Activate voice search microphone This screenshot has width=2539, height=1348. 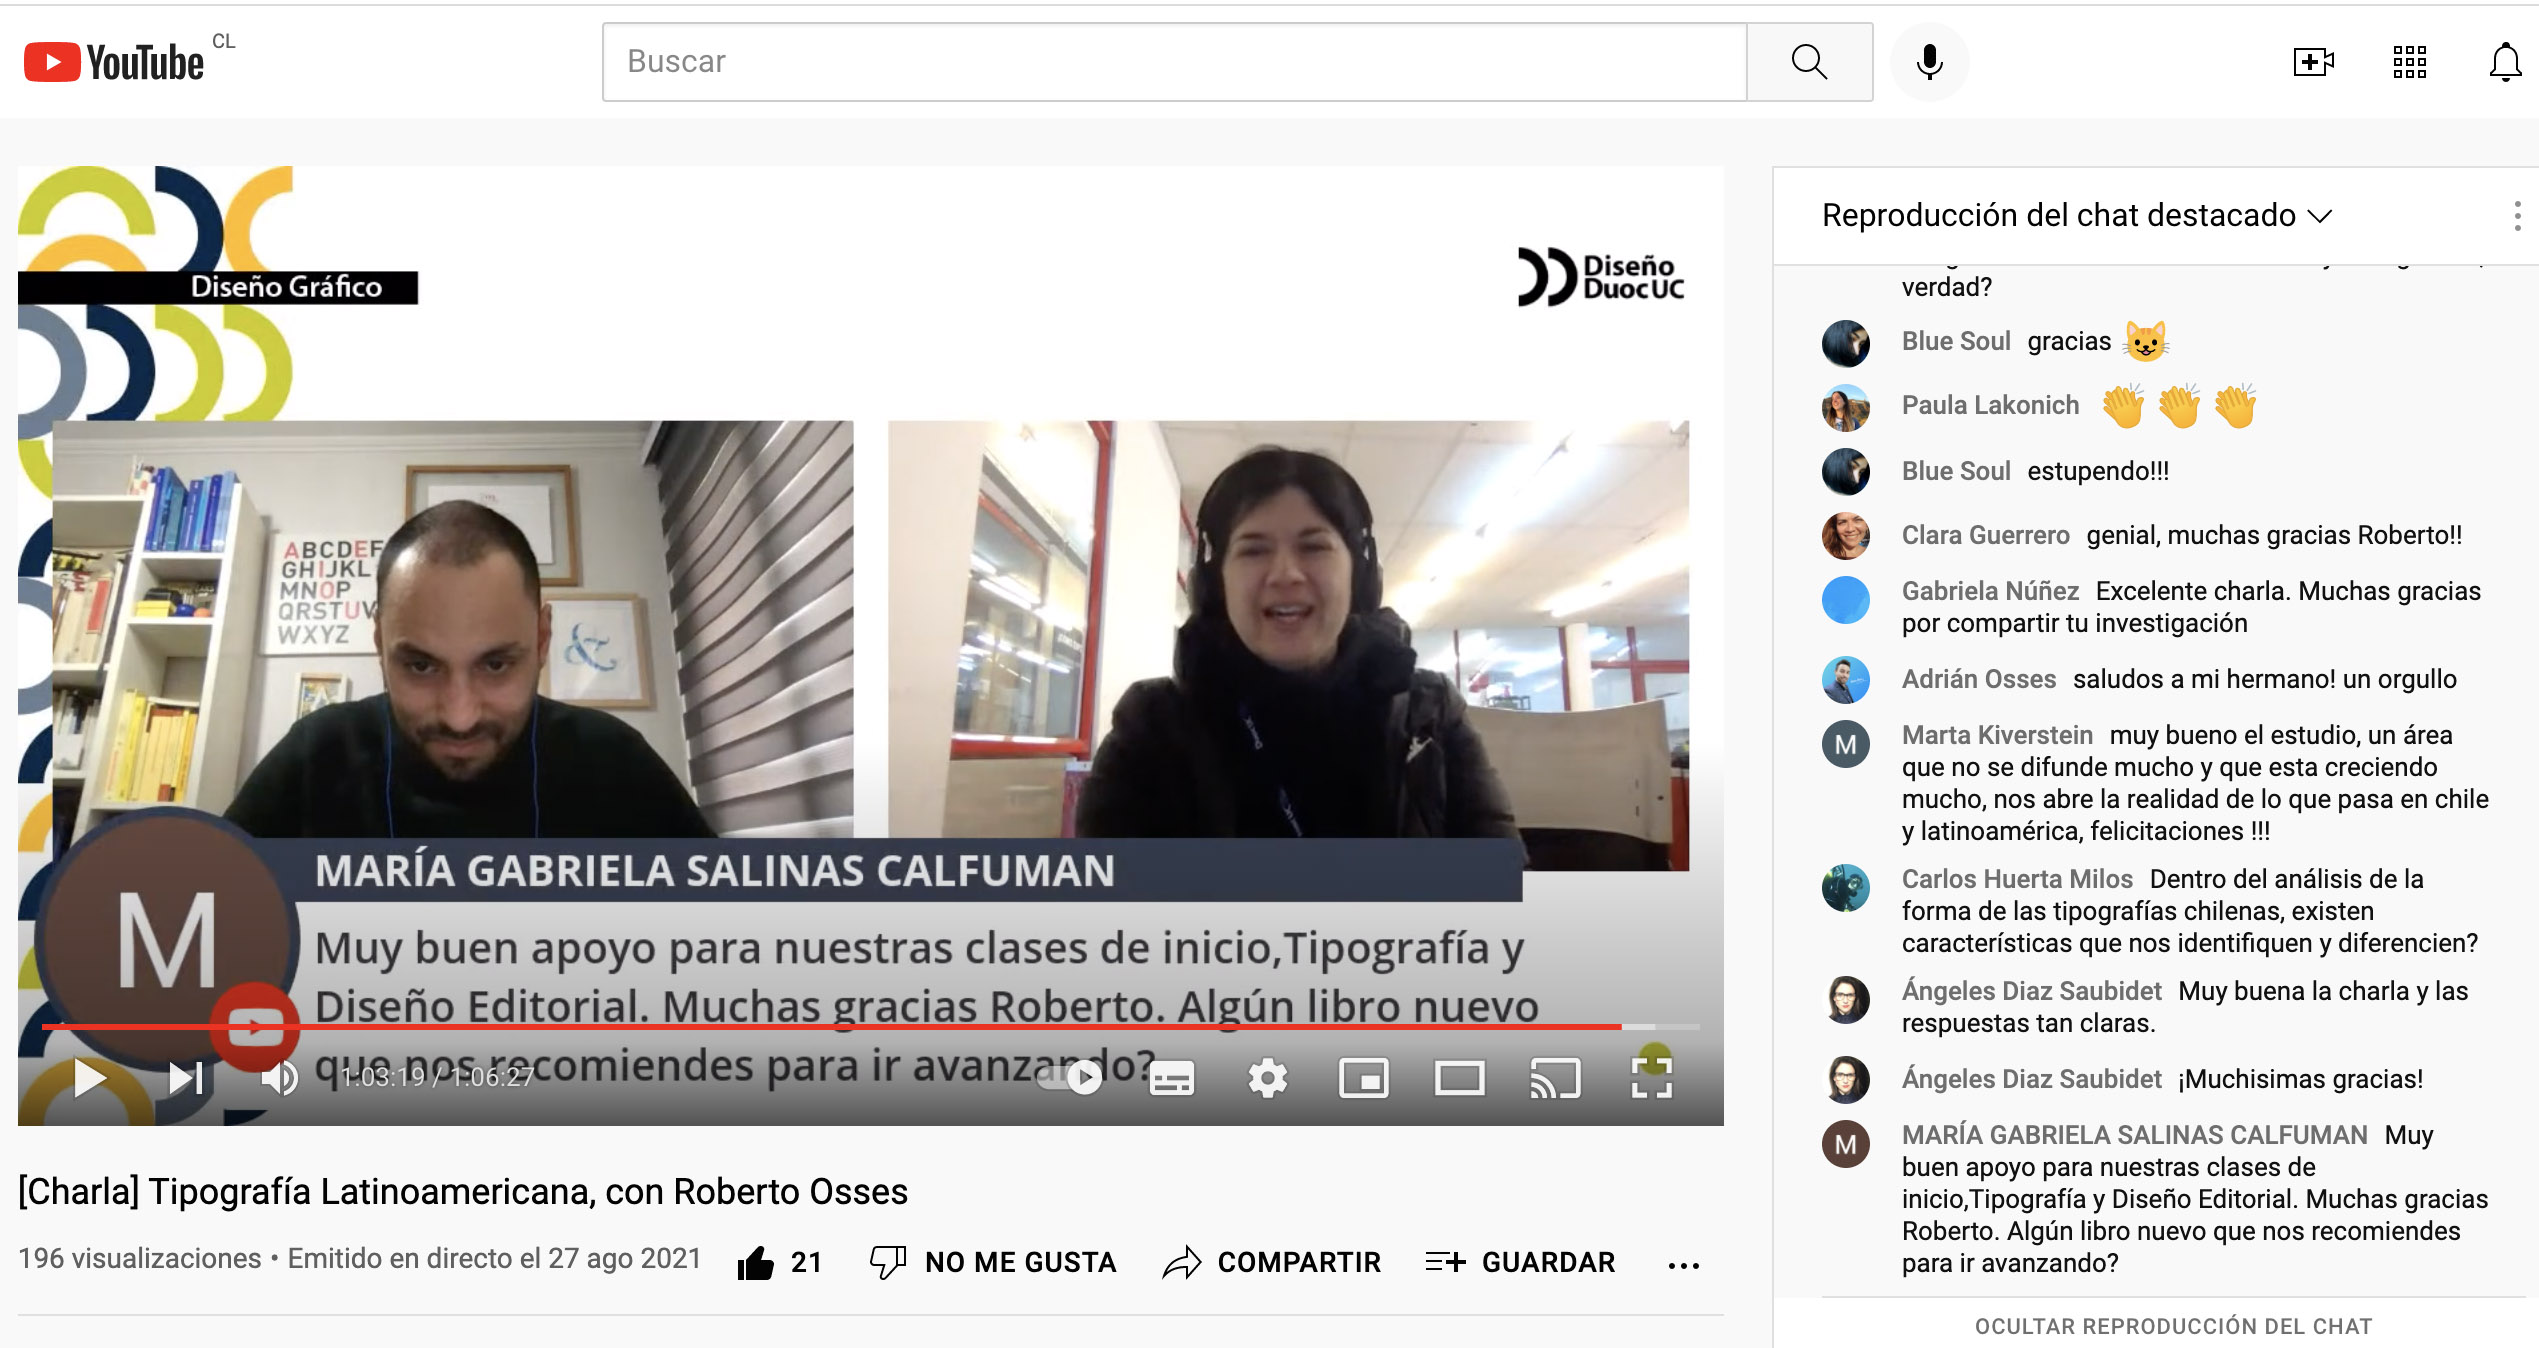click(1929, 62)
